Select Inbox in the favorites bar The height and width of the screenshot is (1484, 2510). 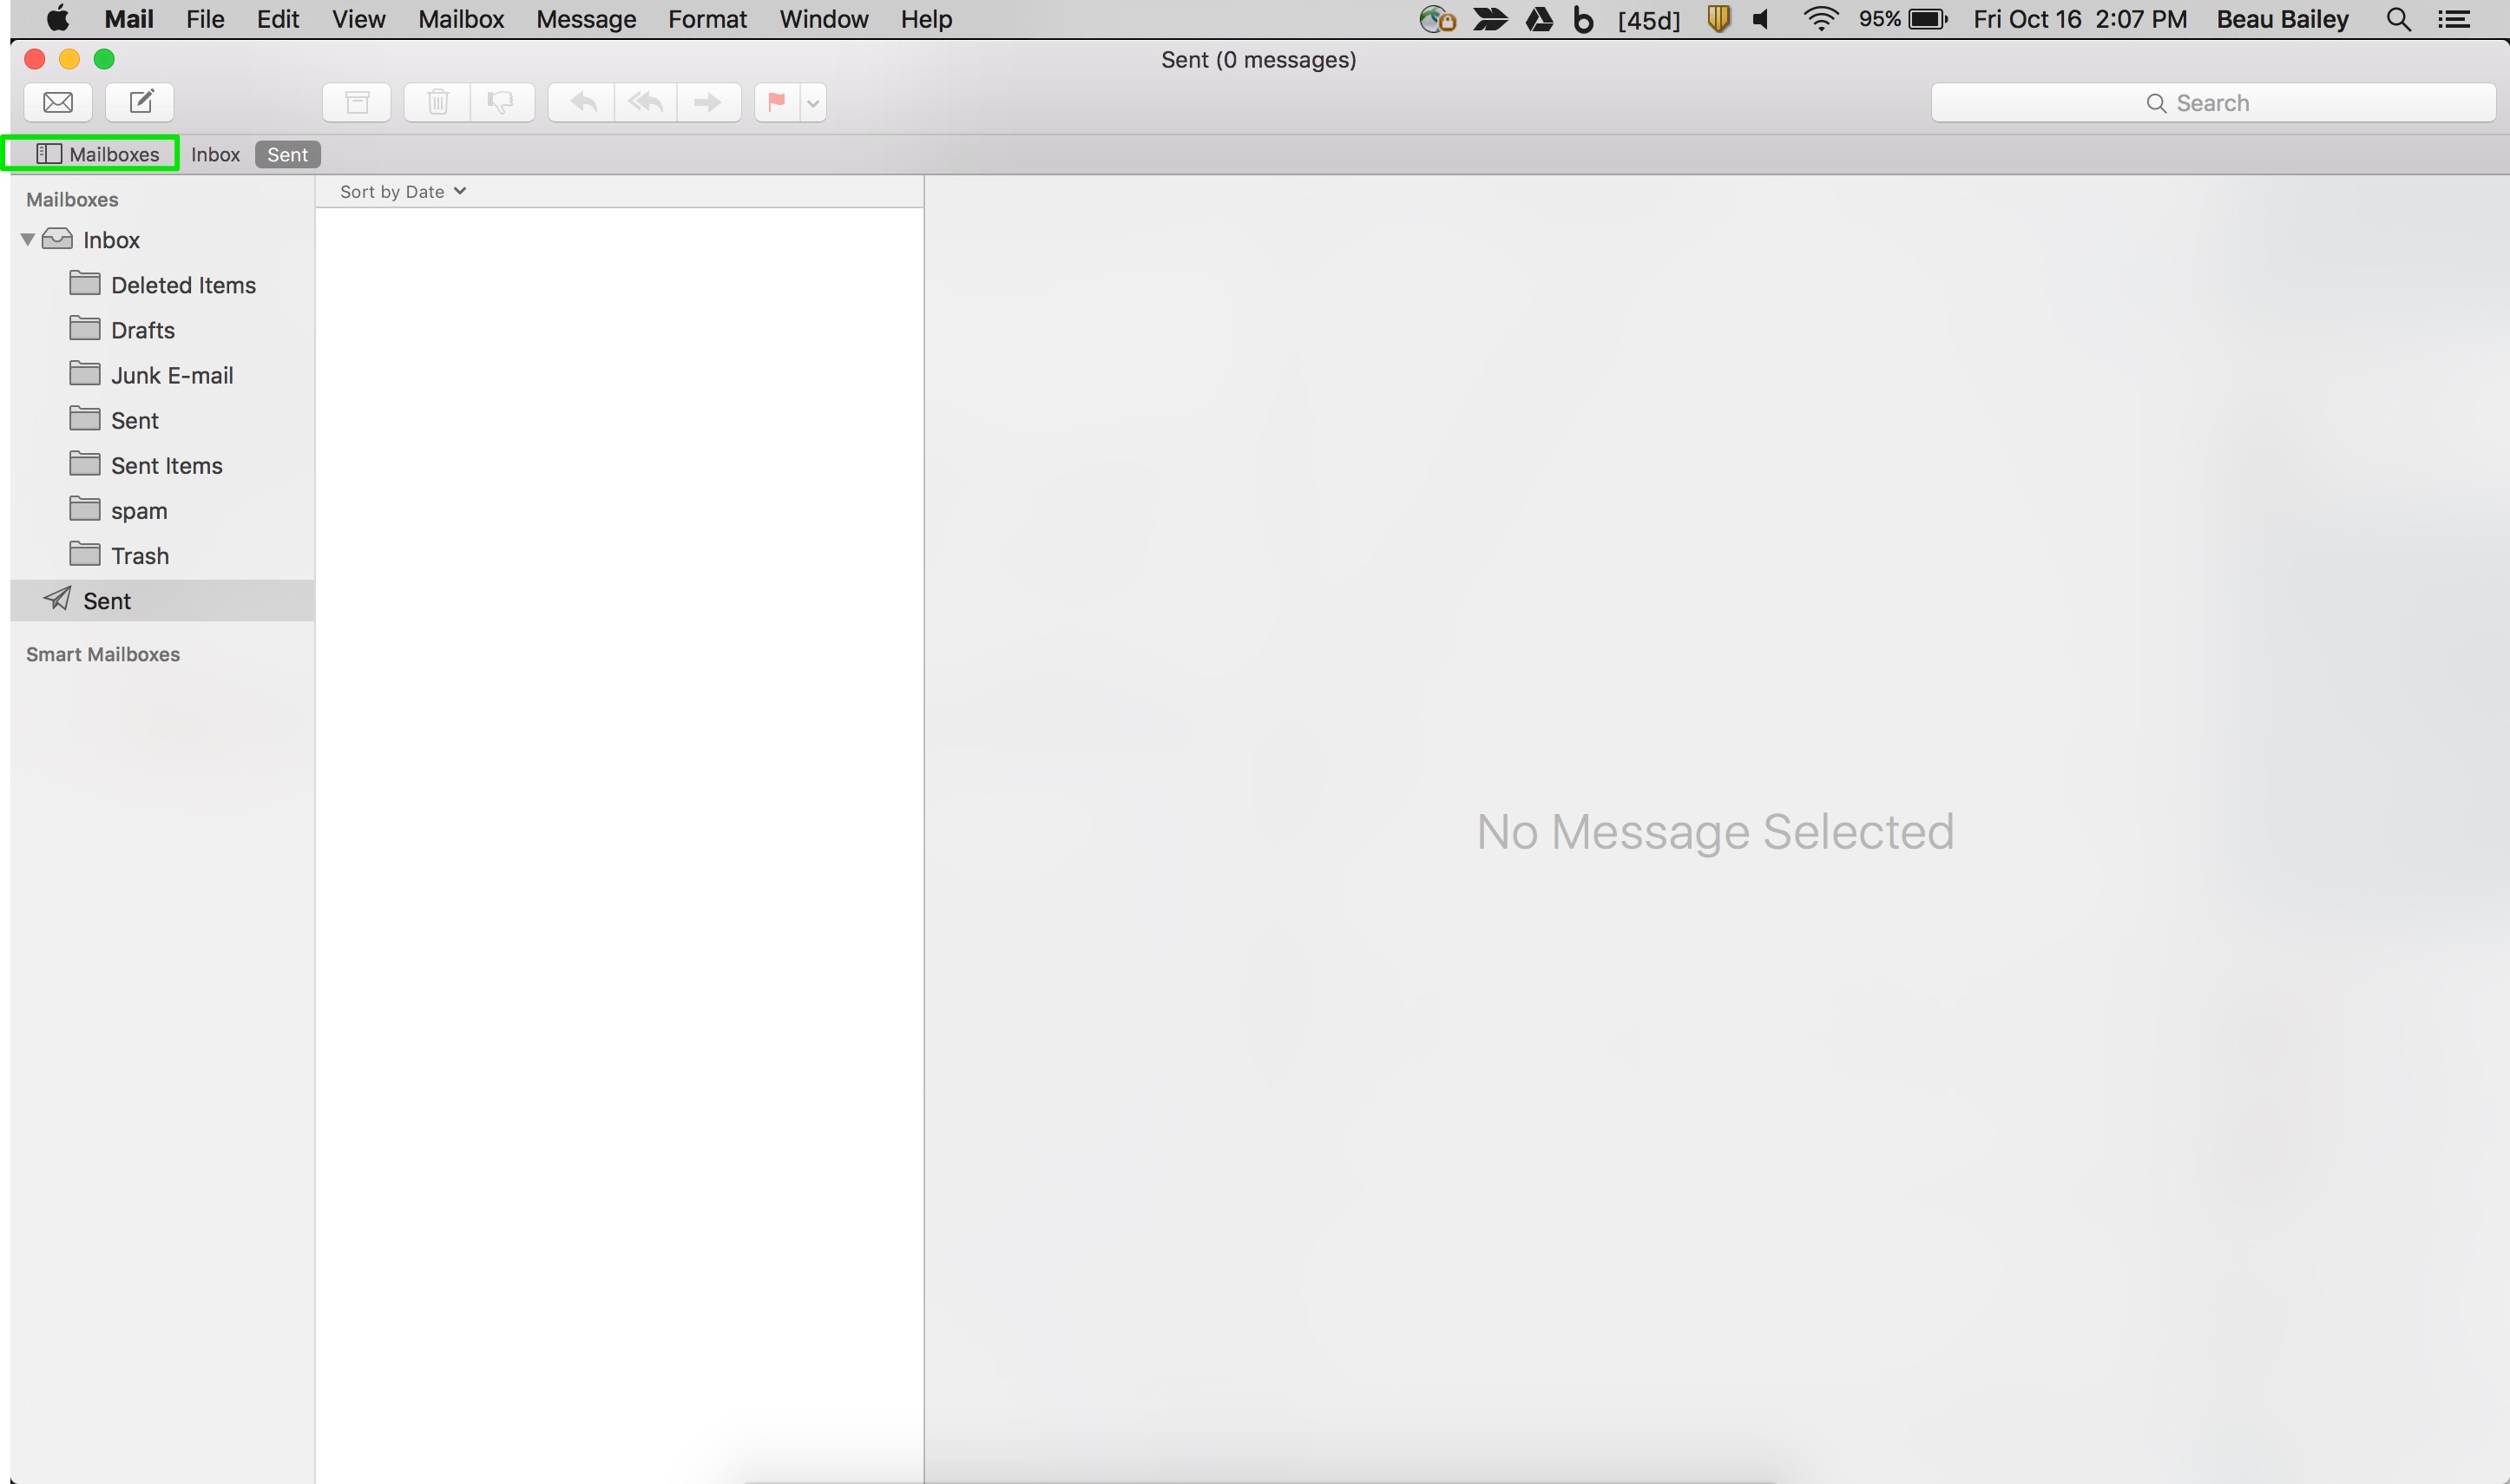coord(215,154)
